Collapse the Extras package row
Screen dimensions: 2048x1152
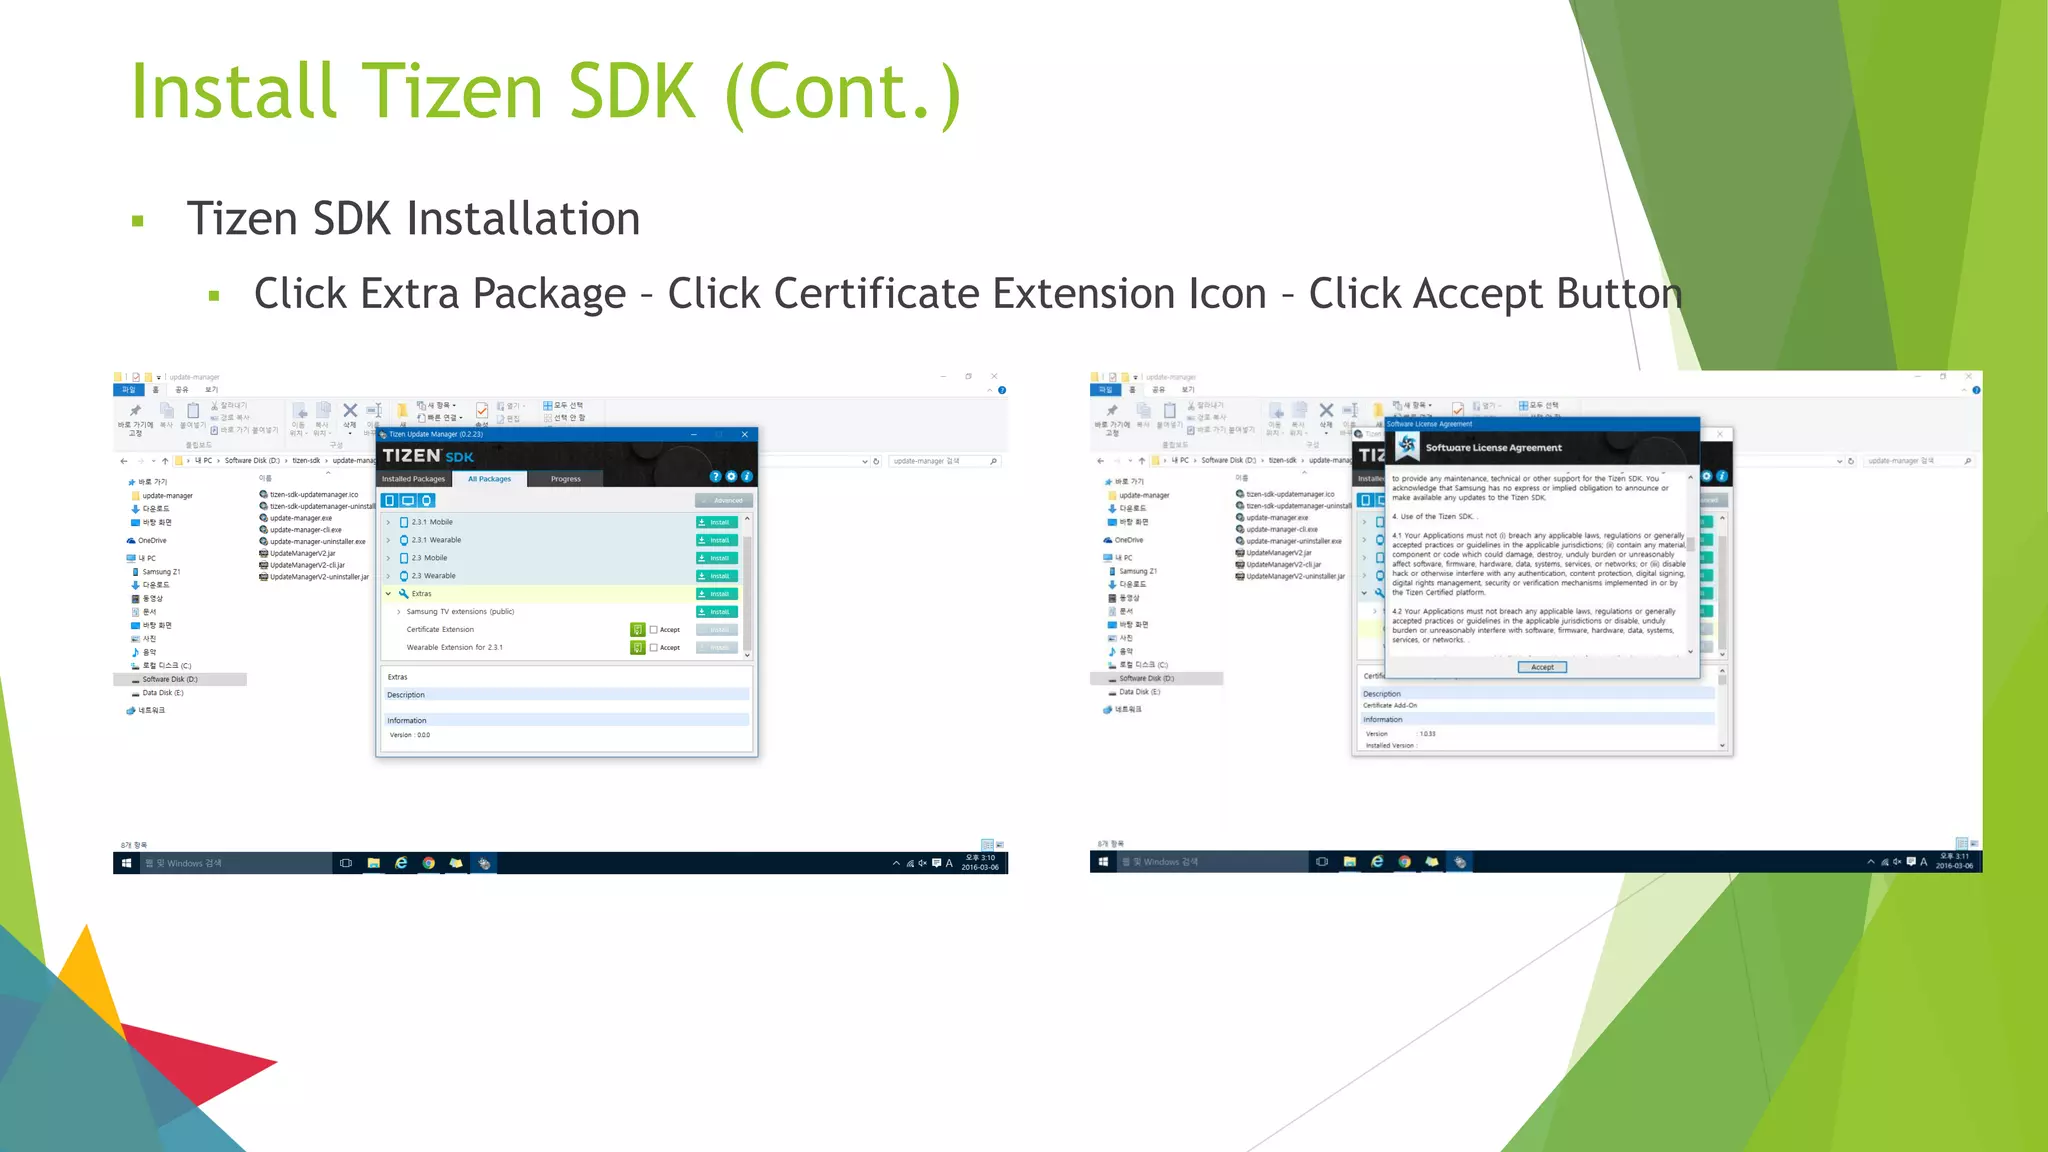coord(389,594)
